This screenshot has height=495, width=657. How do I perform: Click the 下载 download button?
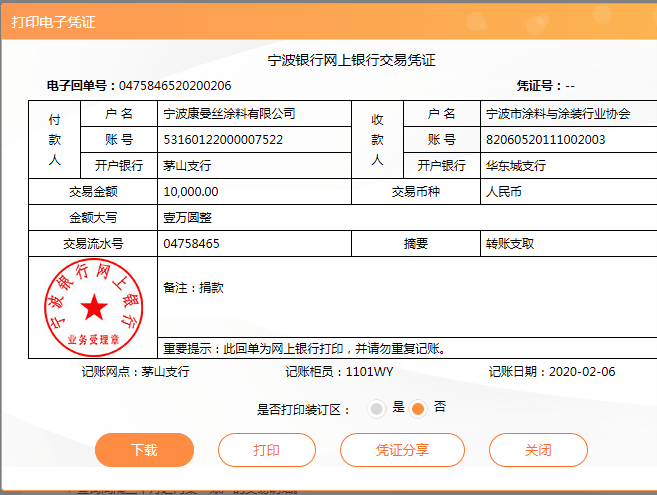145,450
